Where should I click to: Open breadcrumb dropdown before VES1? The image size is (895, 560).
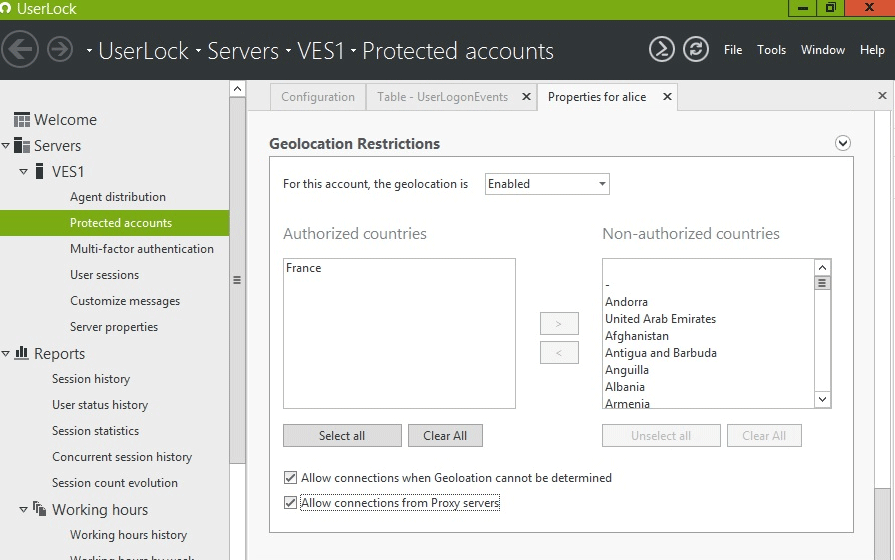288,51
